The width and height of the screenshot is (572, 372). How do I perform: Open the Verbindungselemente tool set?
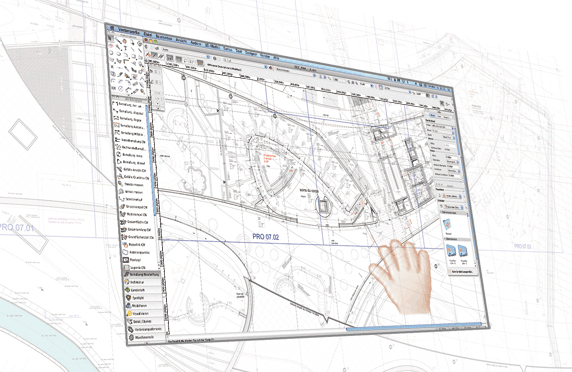click(x=146, y=329)
